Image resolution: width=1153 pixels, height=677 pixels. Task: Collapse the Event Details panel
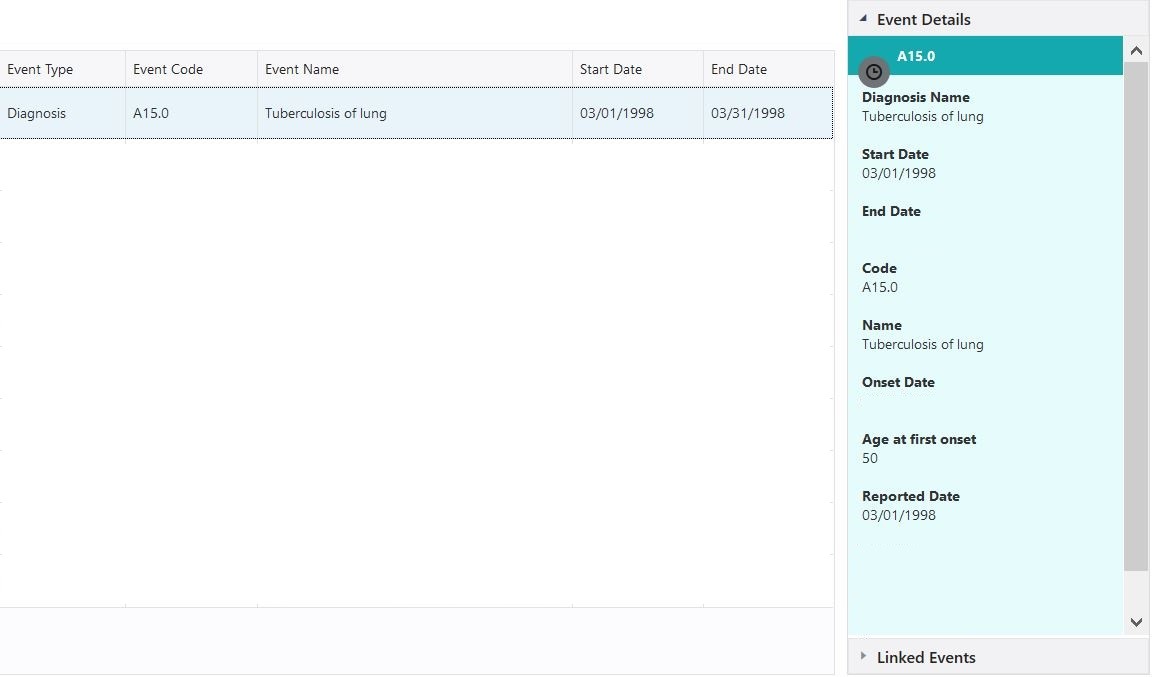[863, 19]
